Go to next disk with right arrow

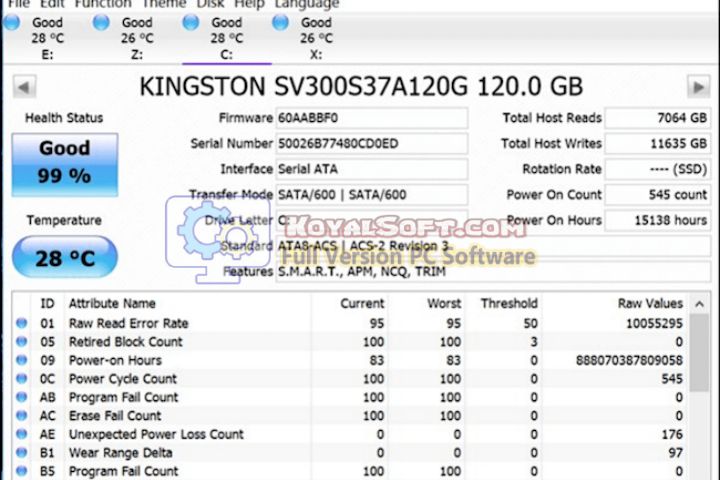coord(698,87)
